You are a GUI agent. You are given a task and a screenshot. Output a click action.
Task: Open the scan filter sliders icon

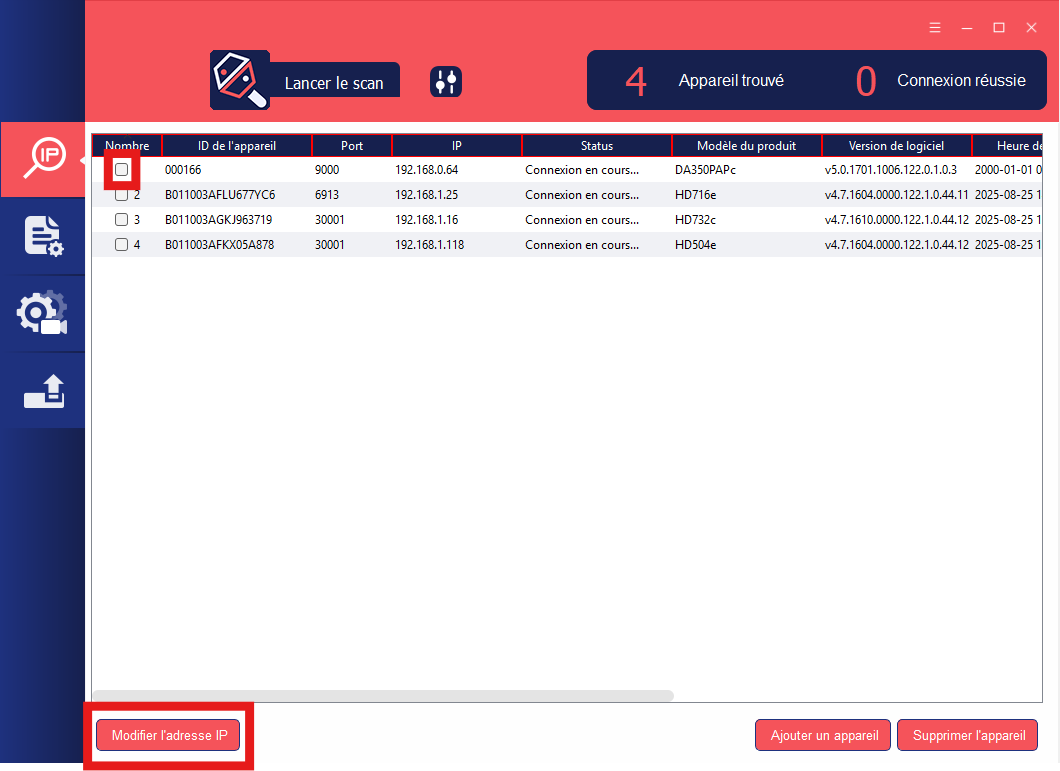(x=445, y=82)
